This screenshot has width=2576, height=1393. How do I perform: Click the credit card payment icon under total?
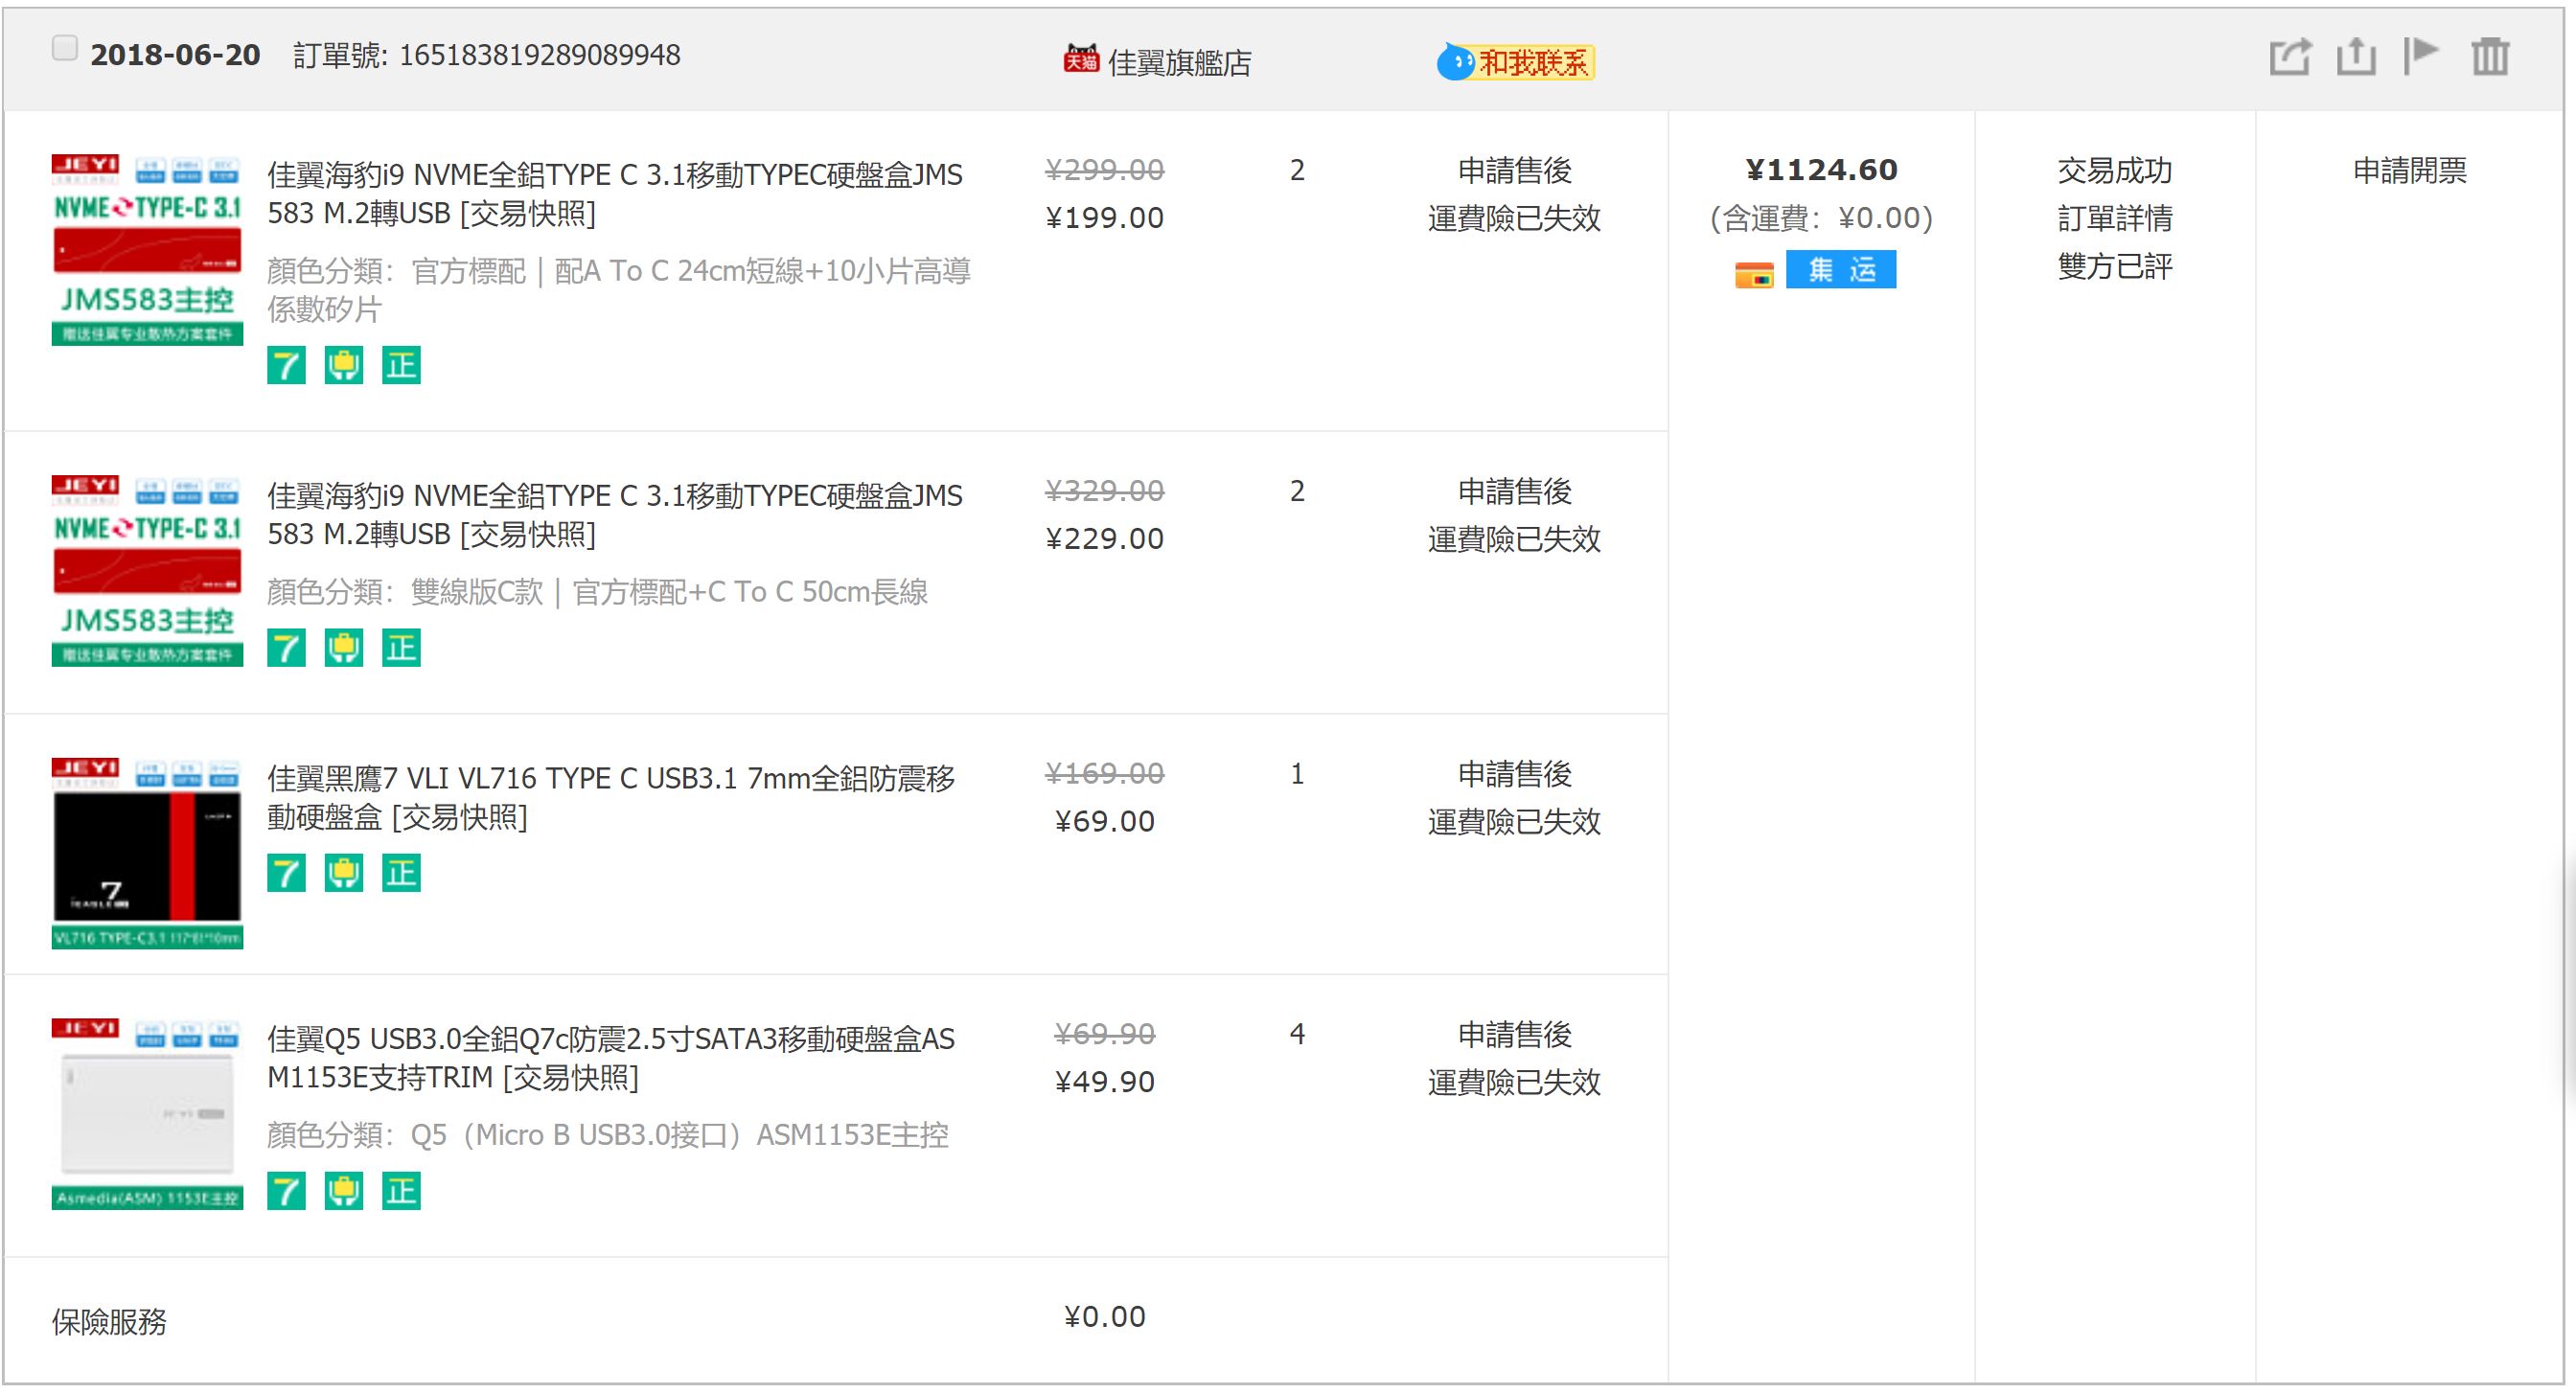[1754, 274]
